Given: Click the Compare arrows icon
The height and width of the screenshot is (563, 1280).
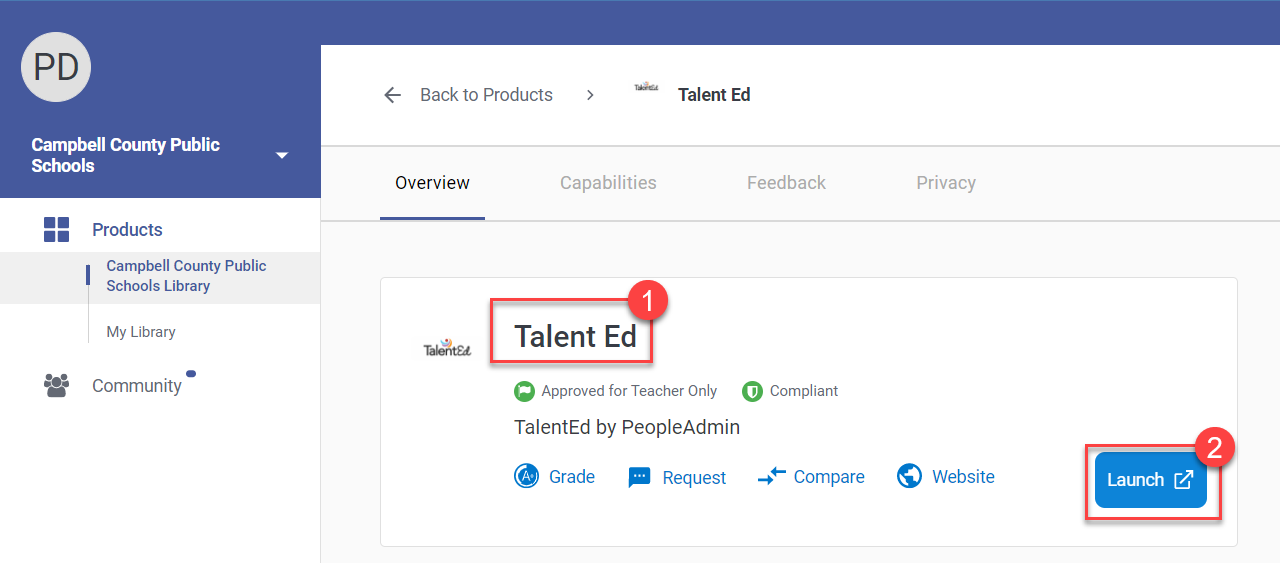Looking at the screenshot, I should (x=772, y=476).
